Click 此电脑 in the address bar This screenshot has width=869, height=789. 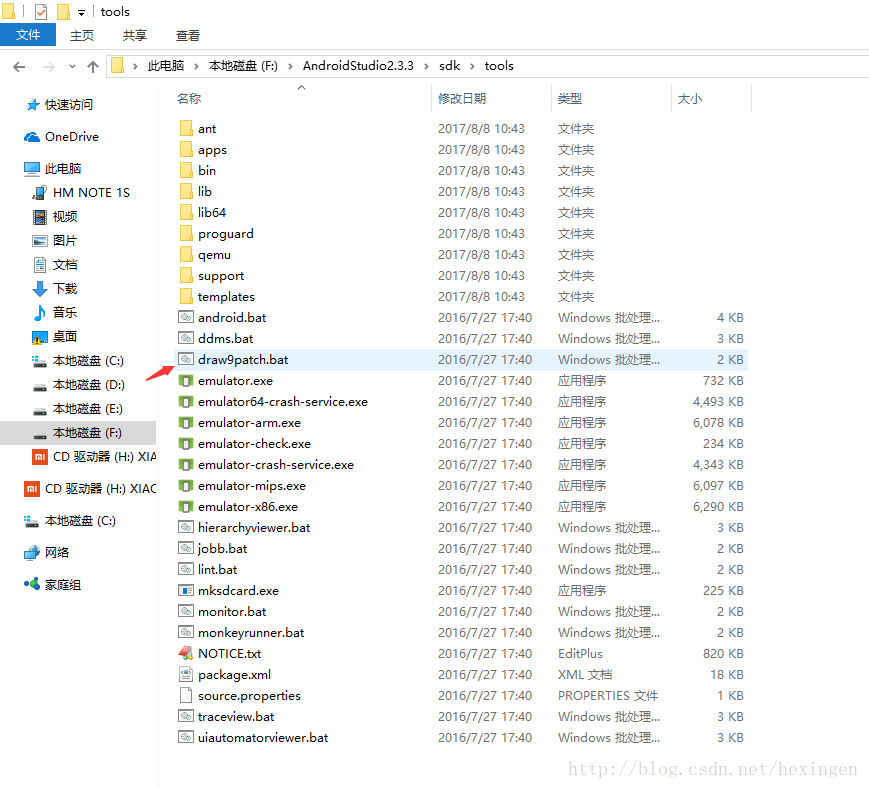pyautogui.click(x=166, y=66)
